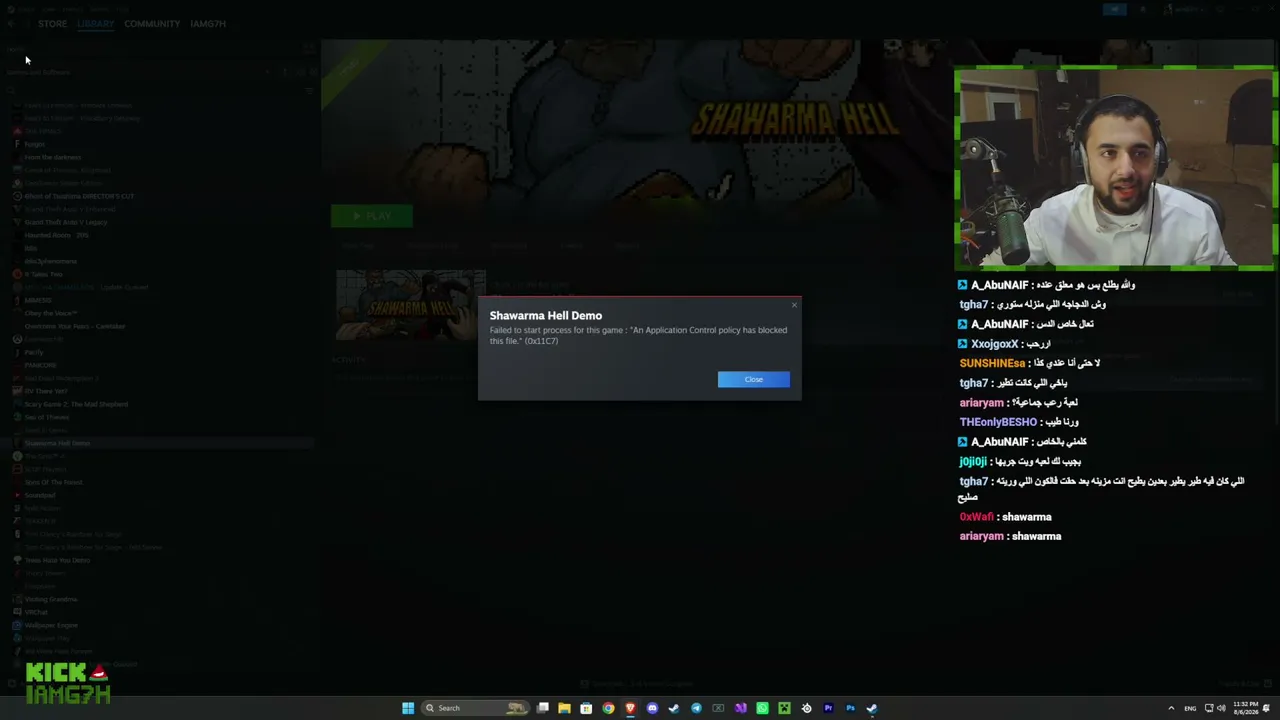Select RV There Yet? in library
This screenshot has height=720, width=1280.
point(45,391)
